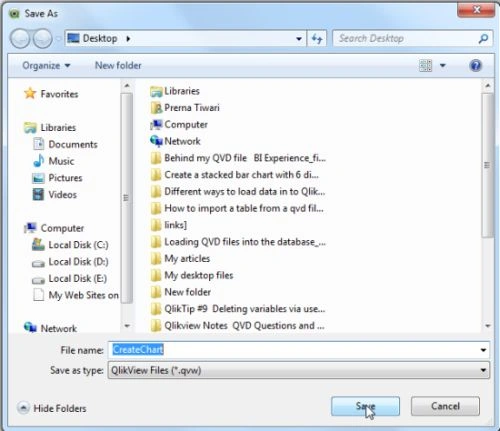Open the Organize dropdown menu
Screen dimensions: 500x431
[46, 65]
